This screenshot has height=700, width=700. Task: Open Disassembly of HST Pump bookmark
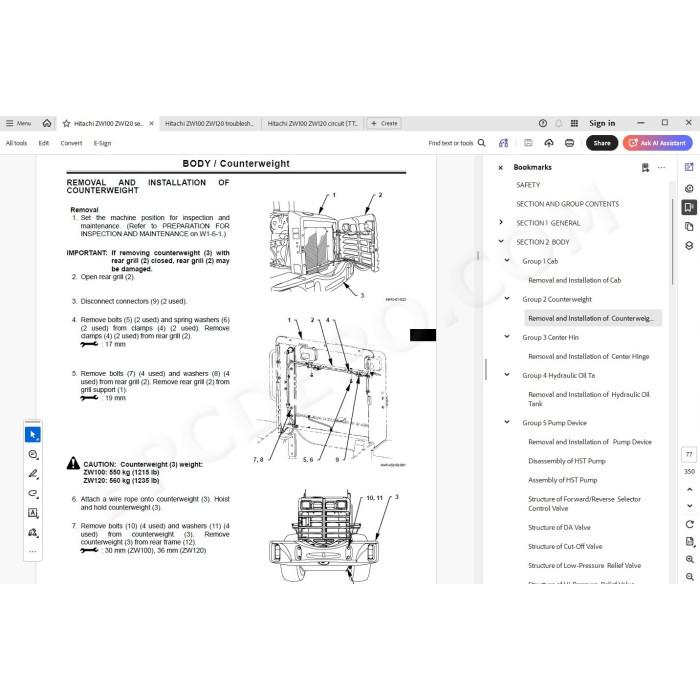[567, 461]
